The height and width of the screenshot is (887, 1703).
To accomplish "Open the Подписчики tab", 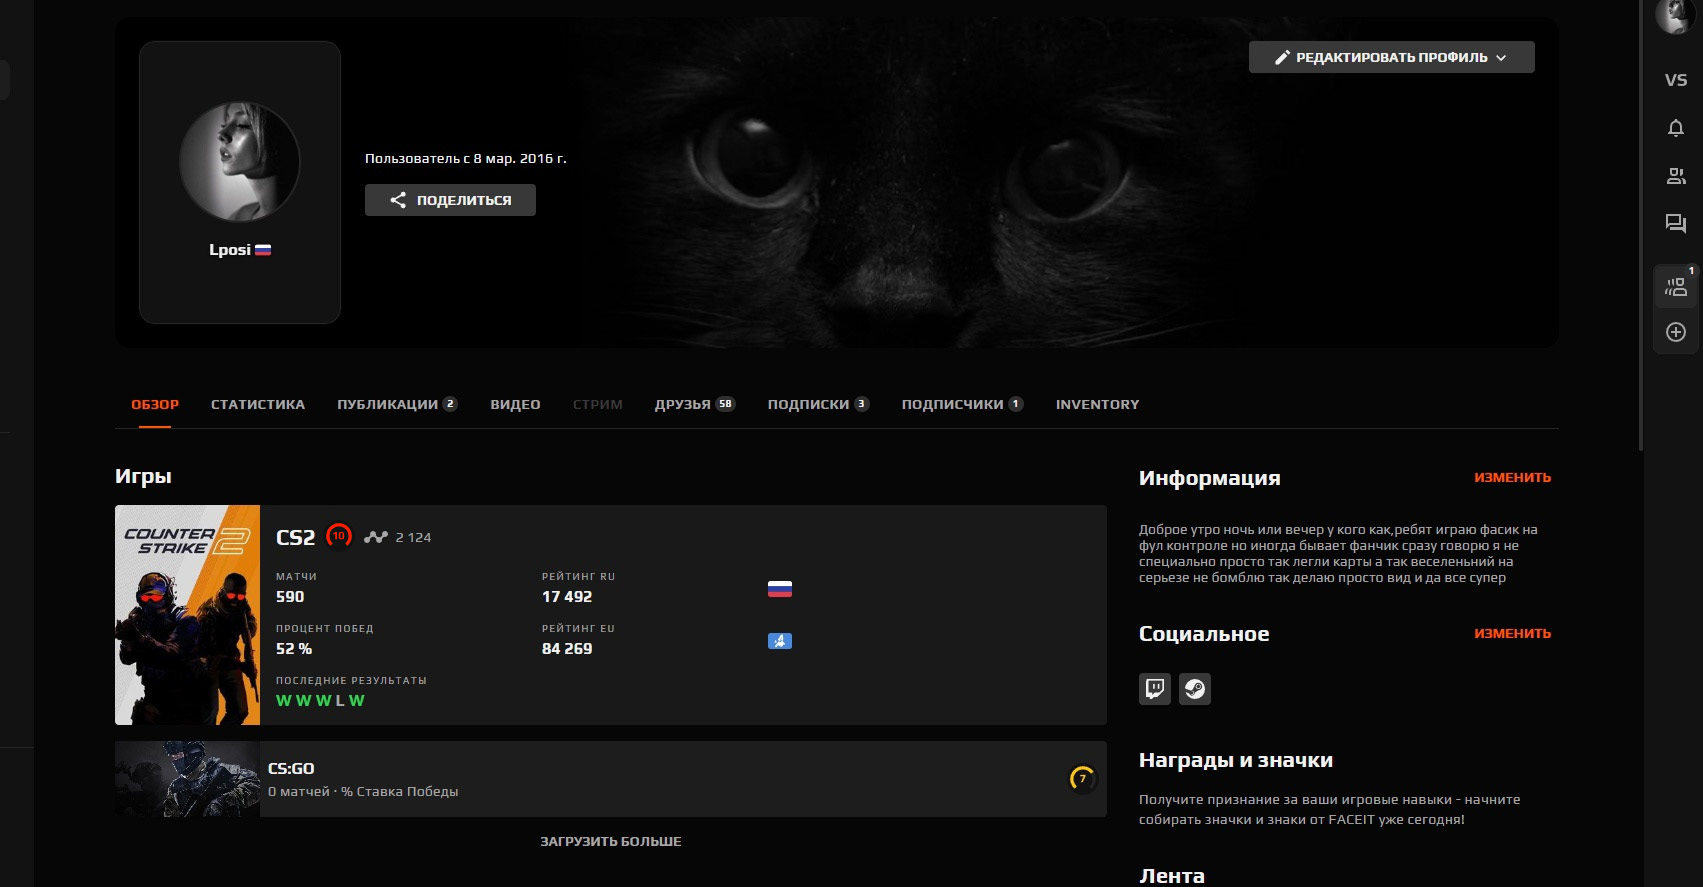I will [x=962, y=405].
